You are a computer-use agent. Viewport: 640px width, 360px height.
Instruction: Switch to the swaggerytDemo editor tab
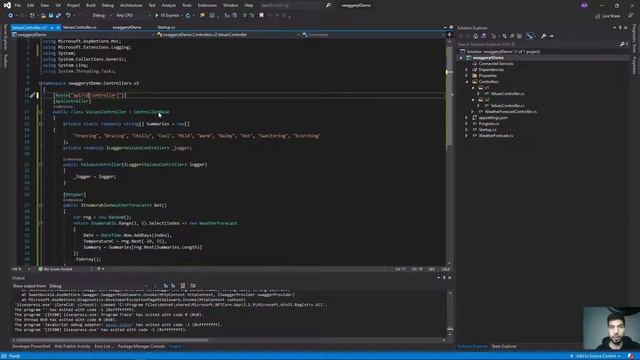pos(127,27)
